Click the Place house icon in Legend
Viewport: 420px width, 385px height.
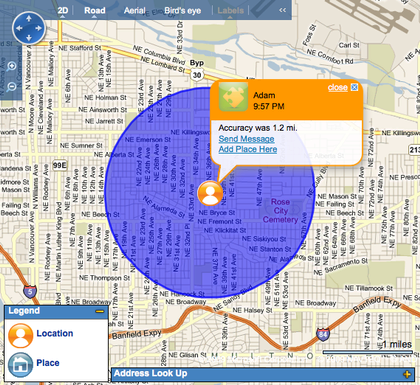pyautogui.click(x=20, y=365)
